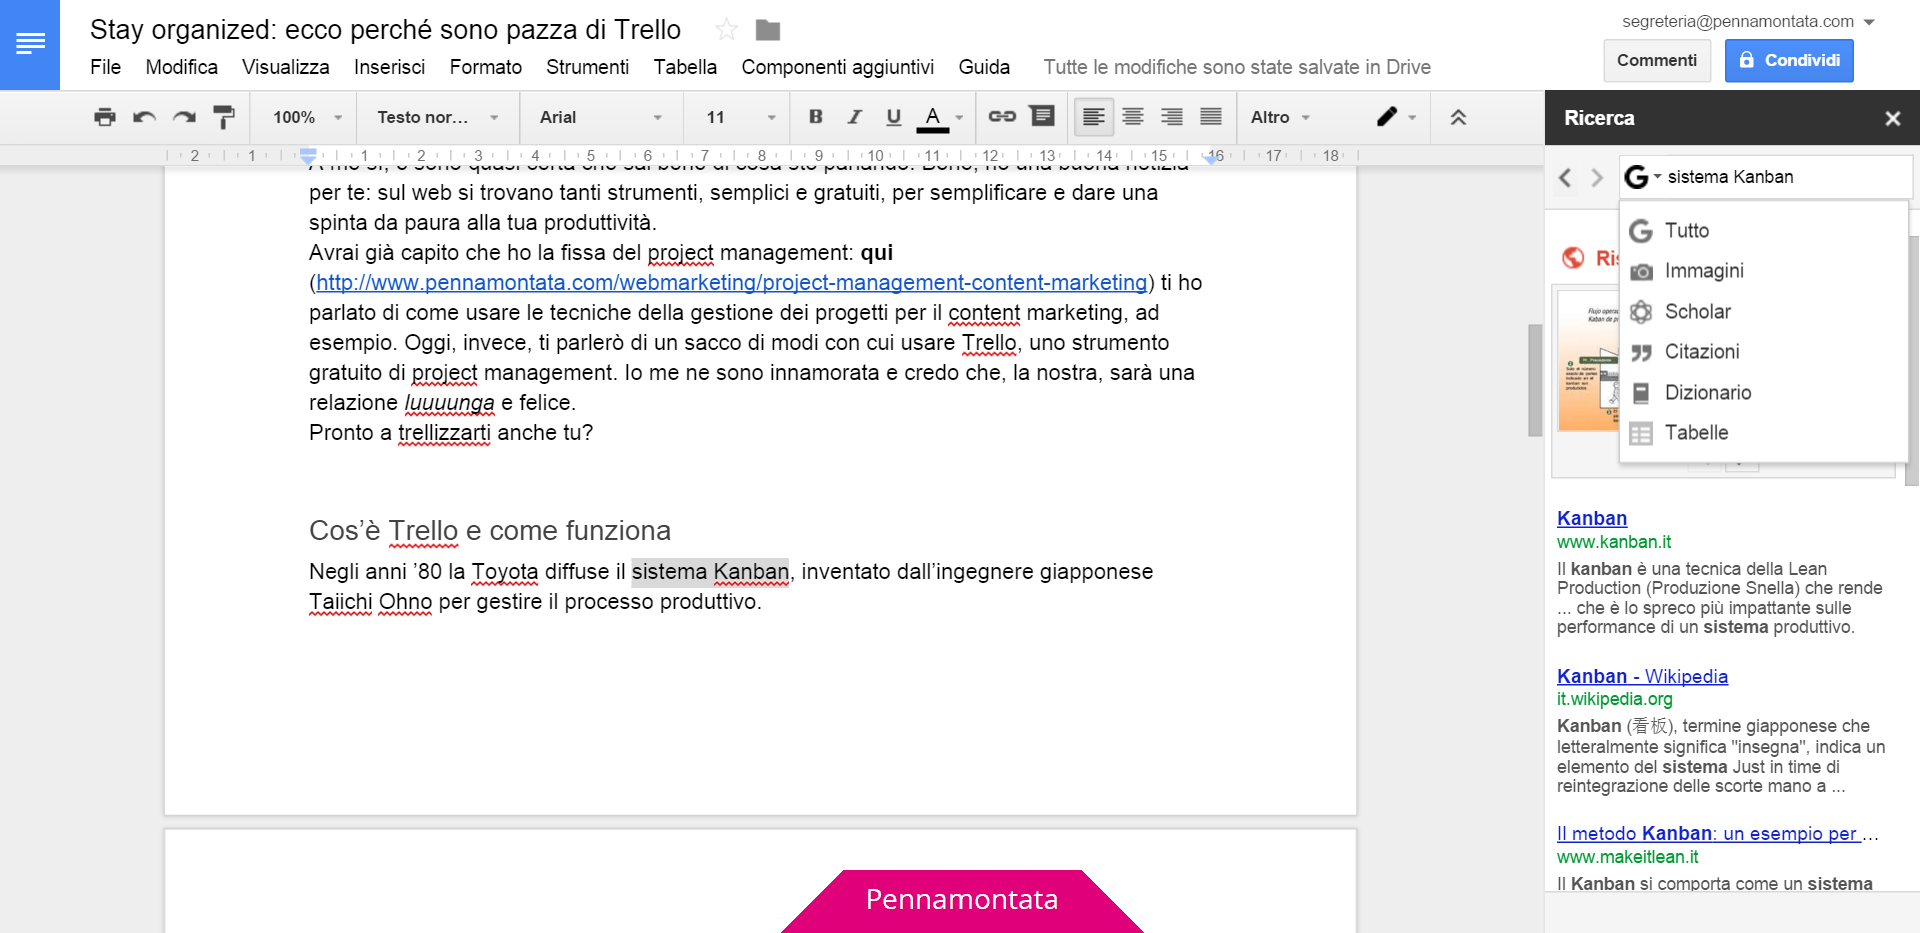Open the Strumenti menu
The height and width of the screenshot is (933, 1920).
coord(588,67)
